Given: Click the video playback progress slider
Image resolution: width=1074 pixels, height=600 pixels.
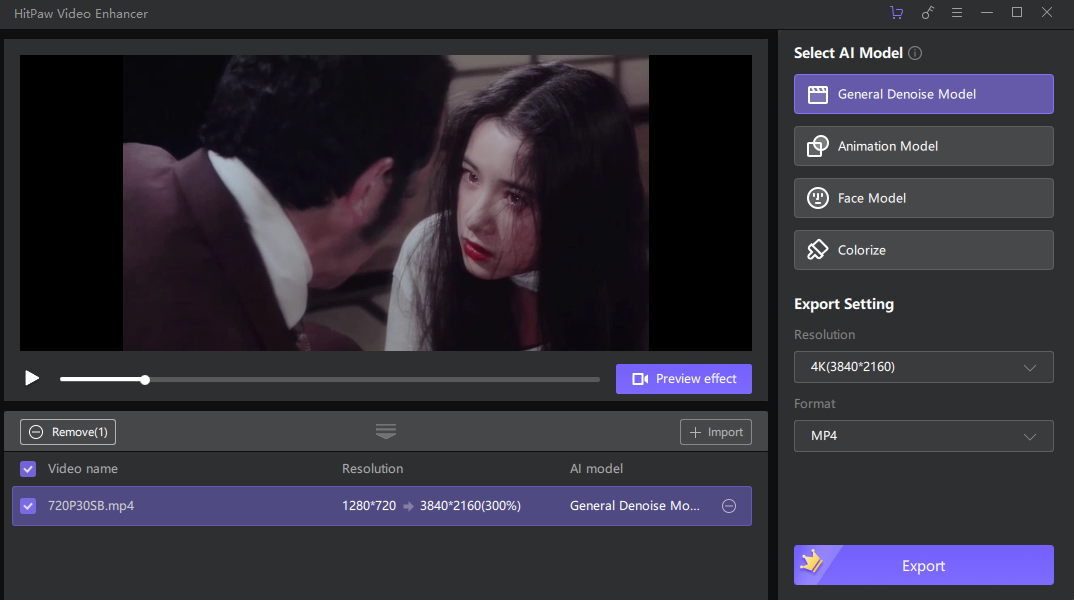Looking at the screenshot, I should pyautogui.click(x=329, y=379).
